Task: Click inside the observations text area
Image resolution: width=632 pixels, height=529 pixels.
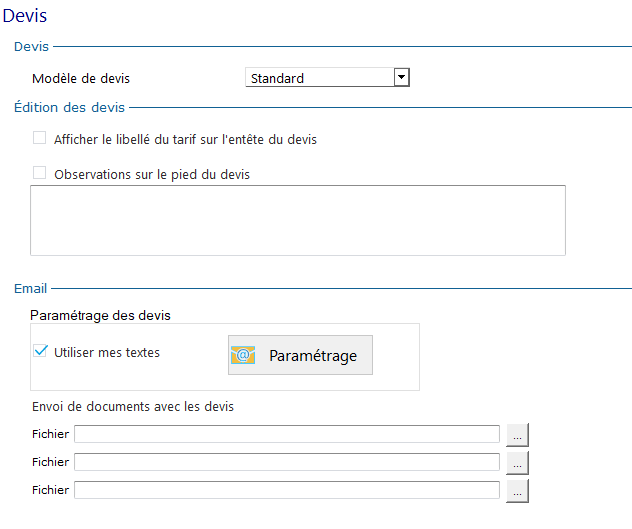Action: 298,221
